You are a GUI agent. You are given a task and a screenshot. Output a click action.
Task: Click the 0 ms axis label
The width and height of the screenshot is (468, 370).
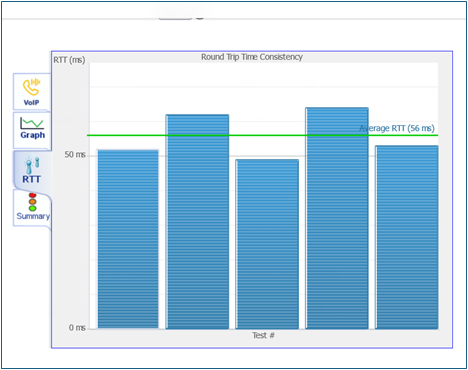(x=77, y=328)
